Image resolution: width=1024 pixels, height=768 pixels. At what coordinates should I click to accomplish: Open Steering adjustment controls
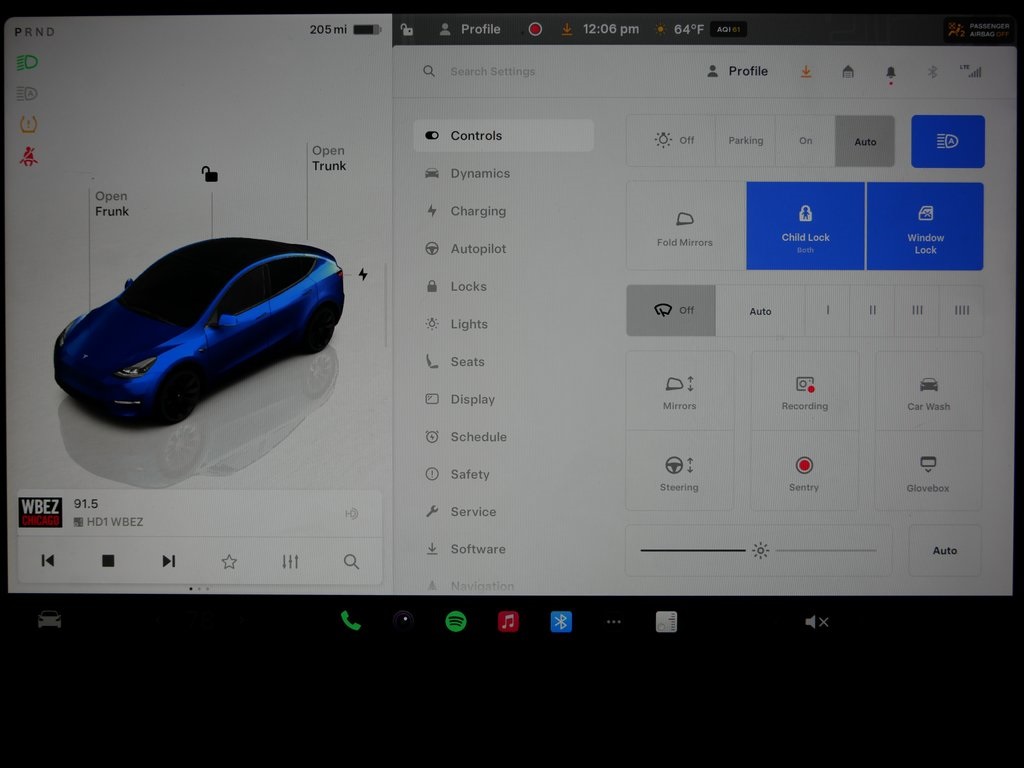(679, 471)
